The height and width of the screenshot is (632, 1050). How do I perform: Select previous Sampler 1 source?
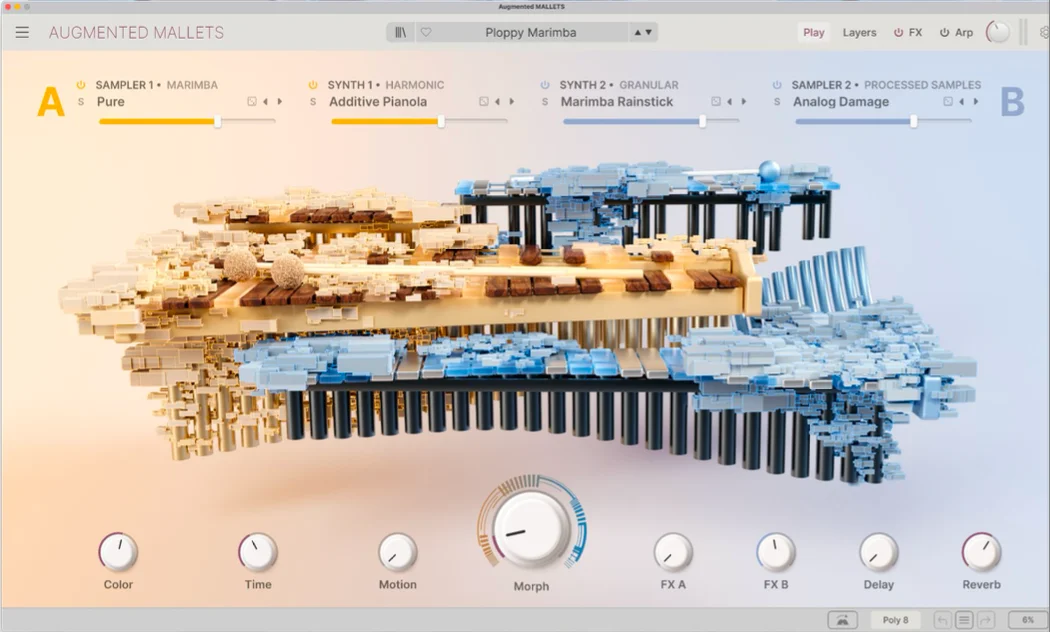coord(266,102)
